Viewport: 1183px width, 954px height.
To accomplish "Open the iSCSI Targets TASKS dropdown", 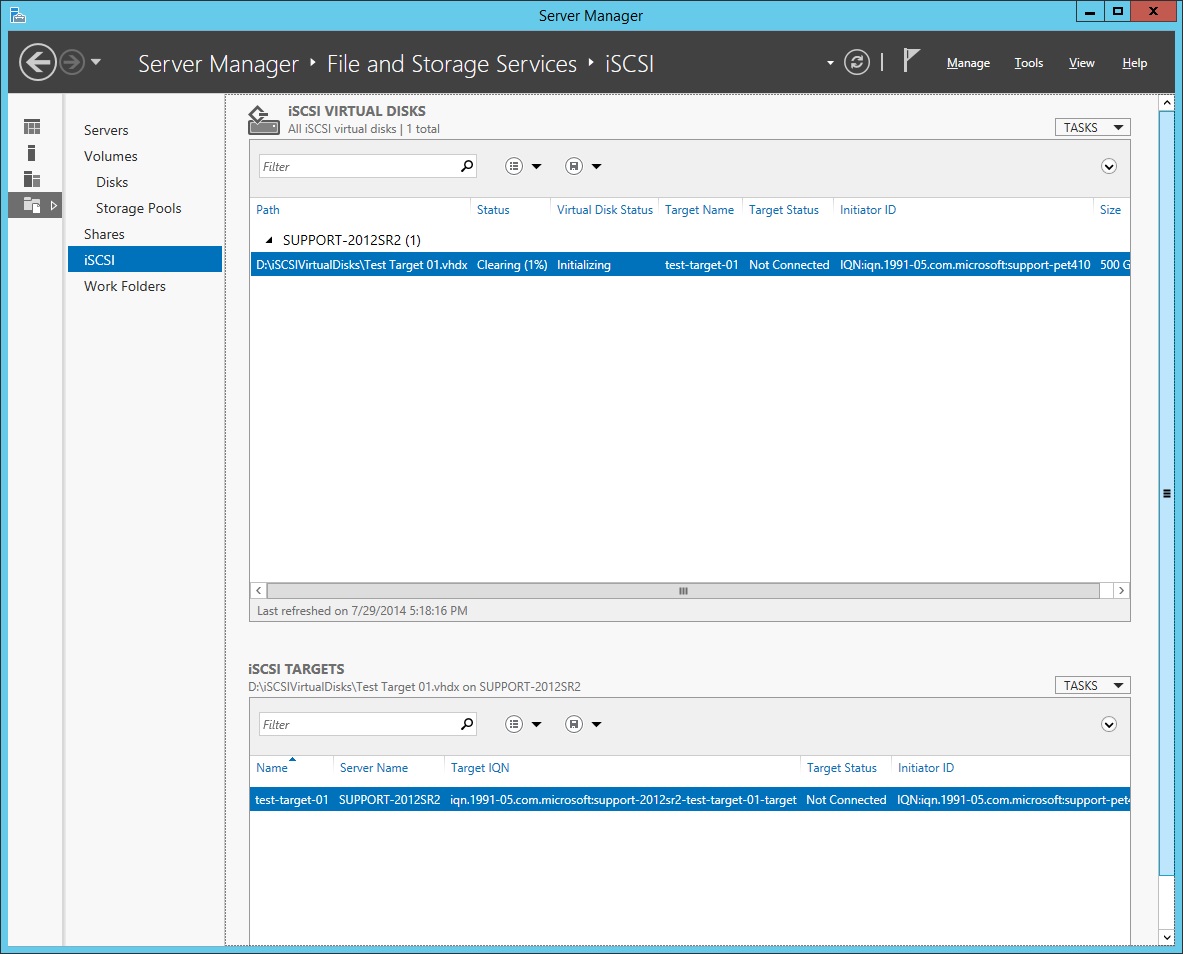I will coord(1092,685).
